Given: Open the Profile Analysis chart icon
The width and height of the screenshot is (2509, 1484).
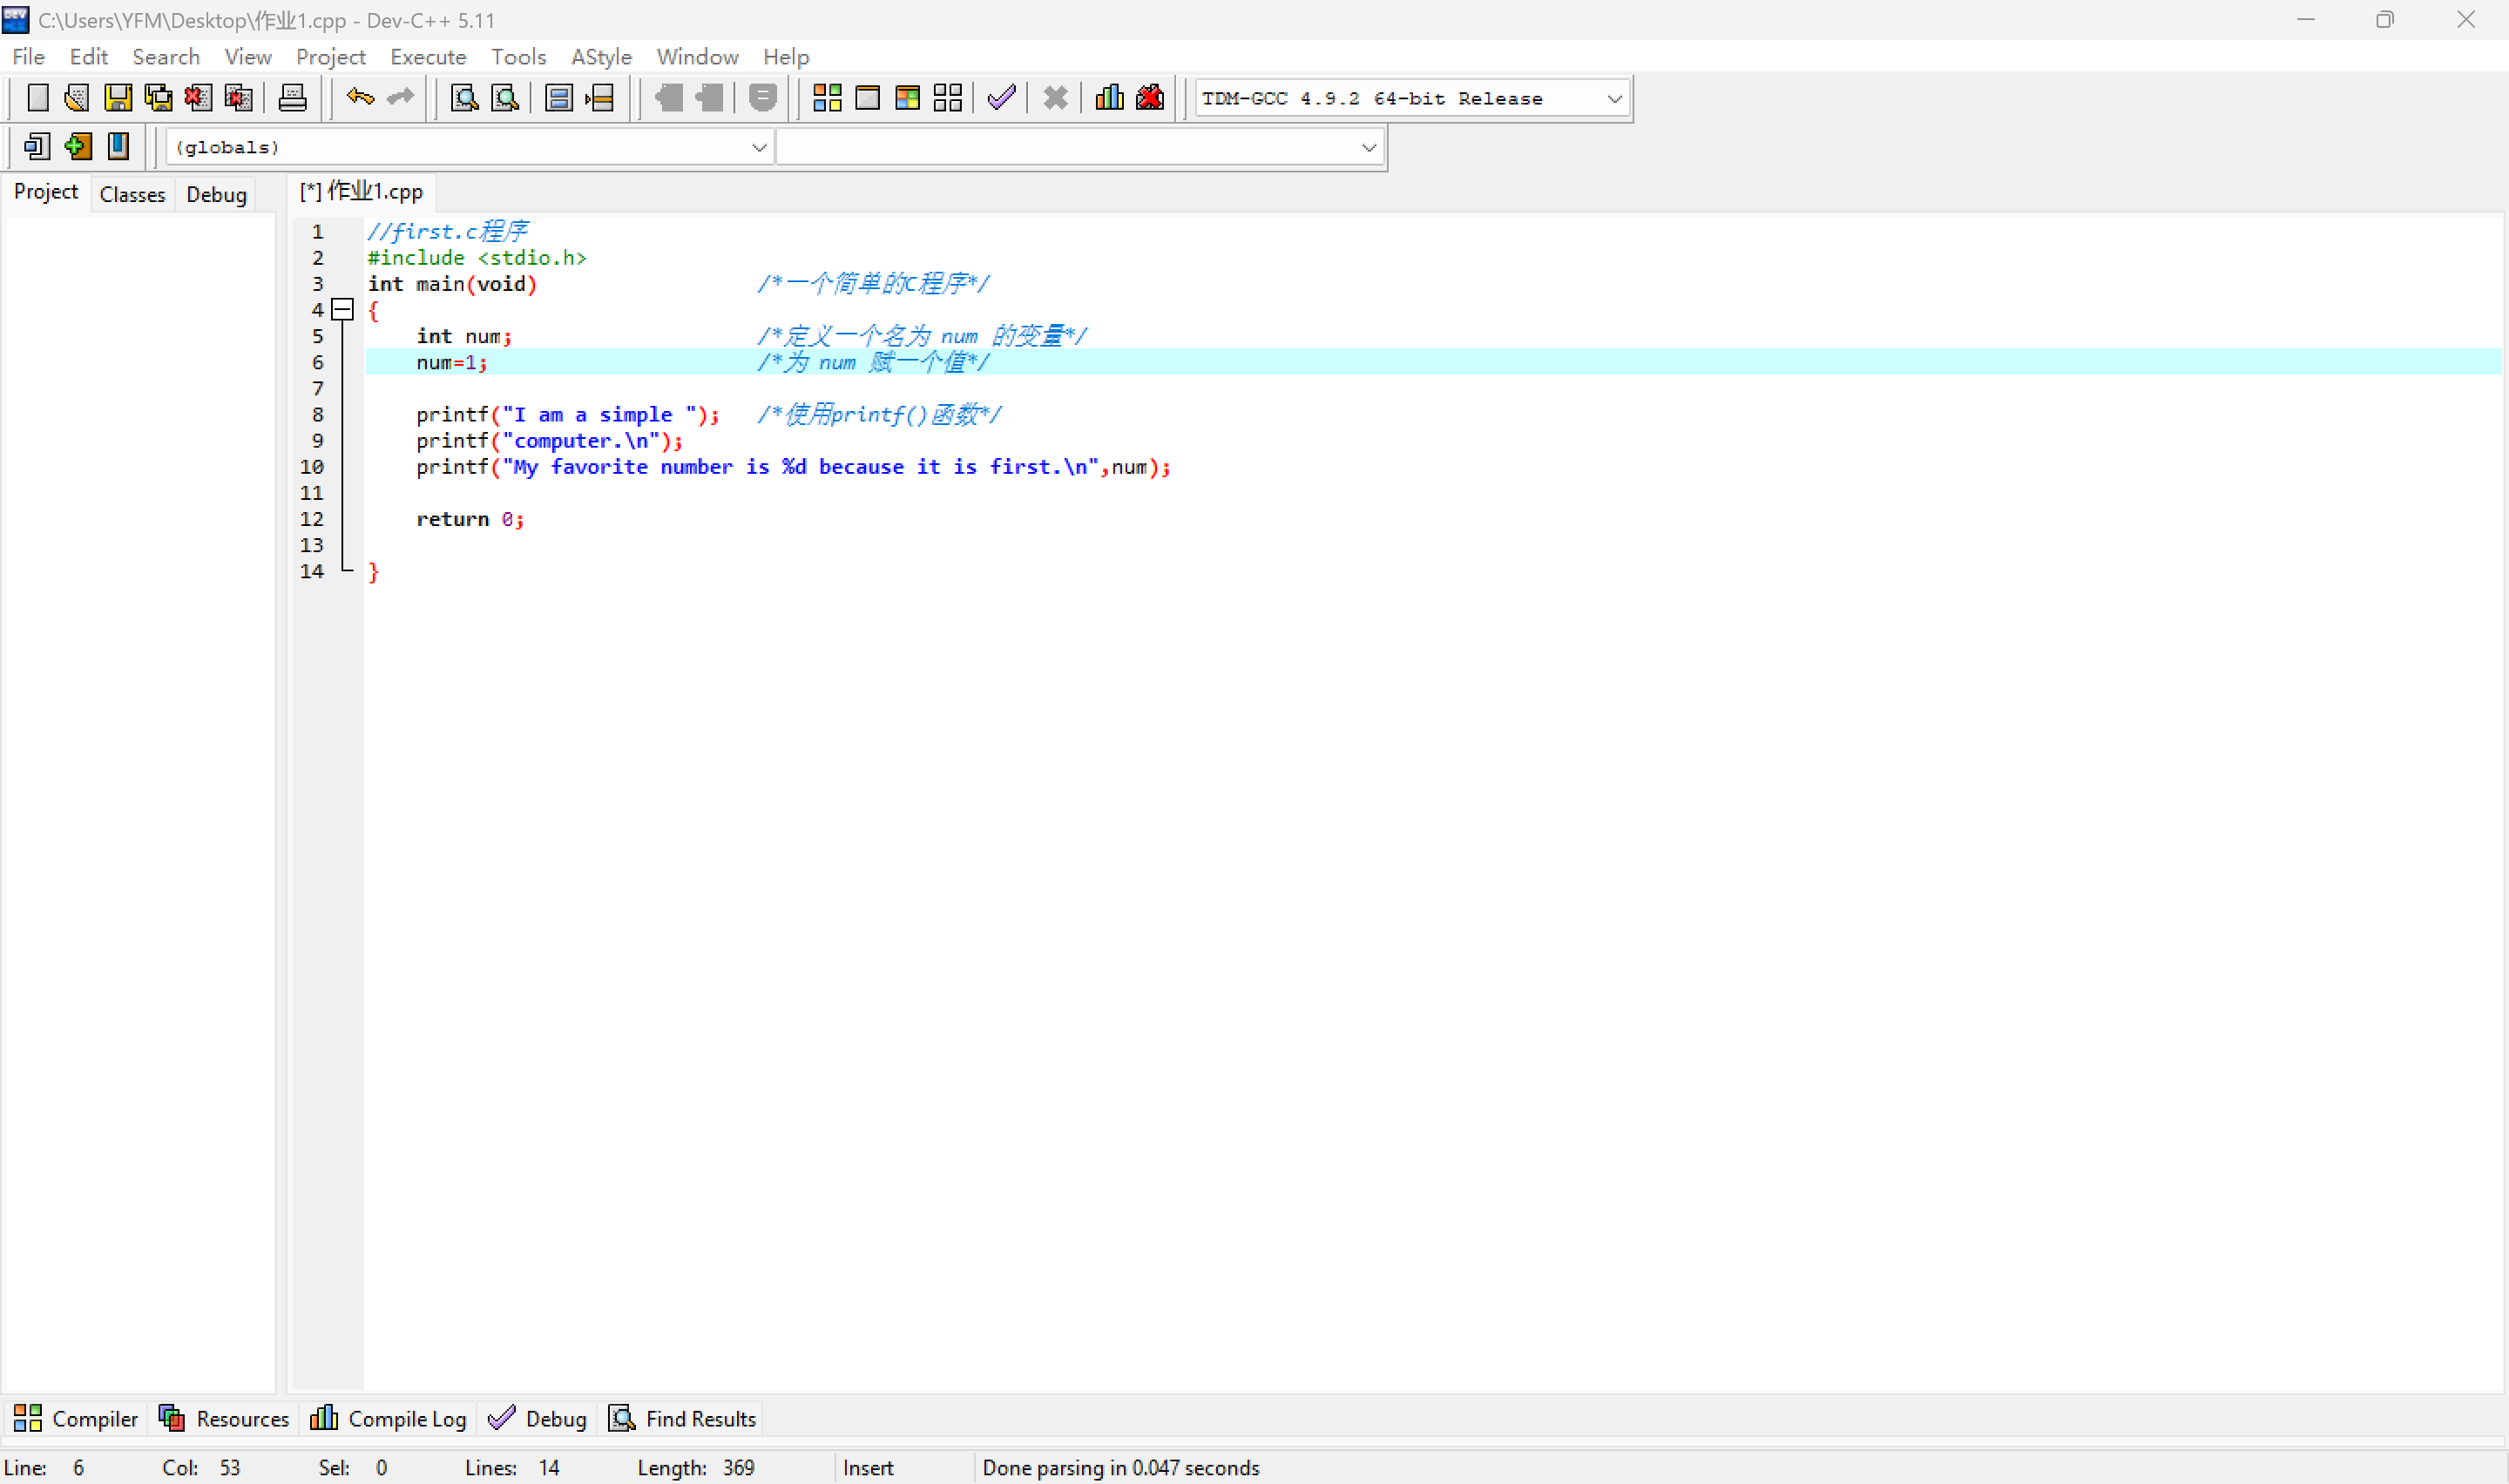Looking at the screenshot, I should [1109, 98].
